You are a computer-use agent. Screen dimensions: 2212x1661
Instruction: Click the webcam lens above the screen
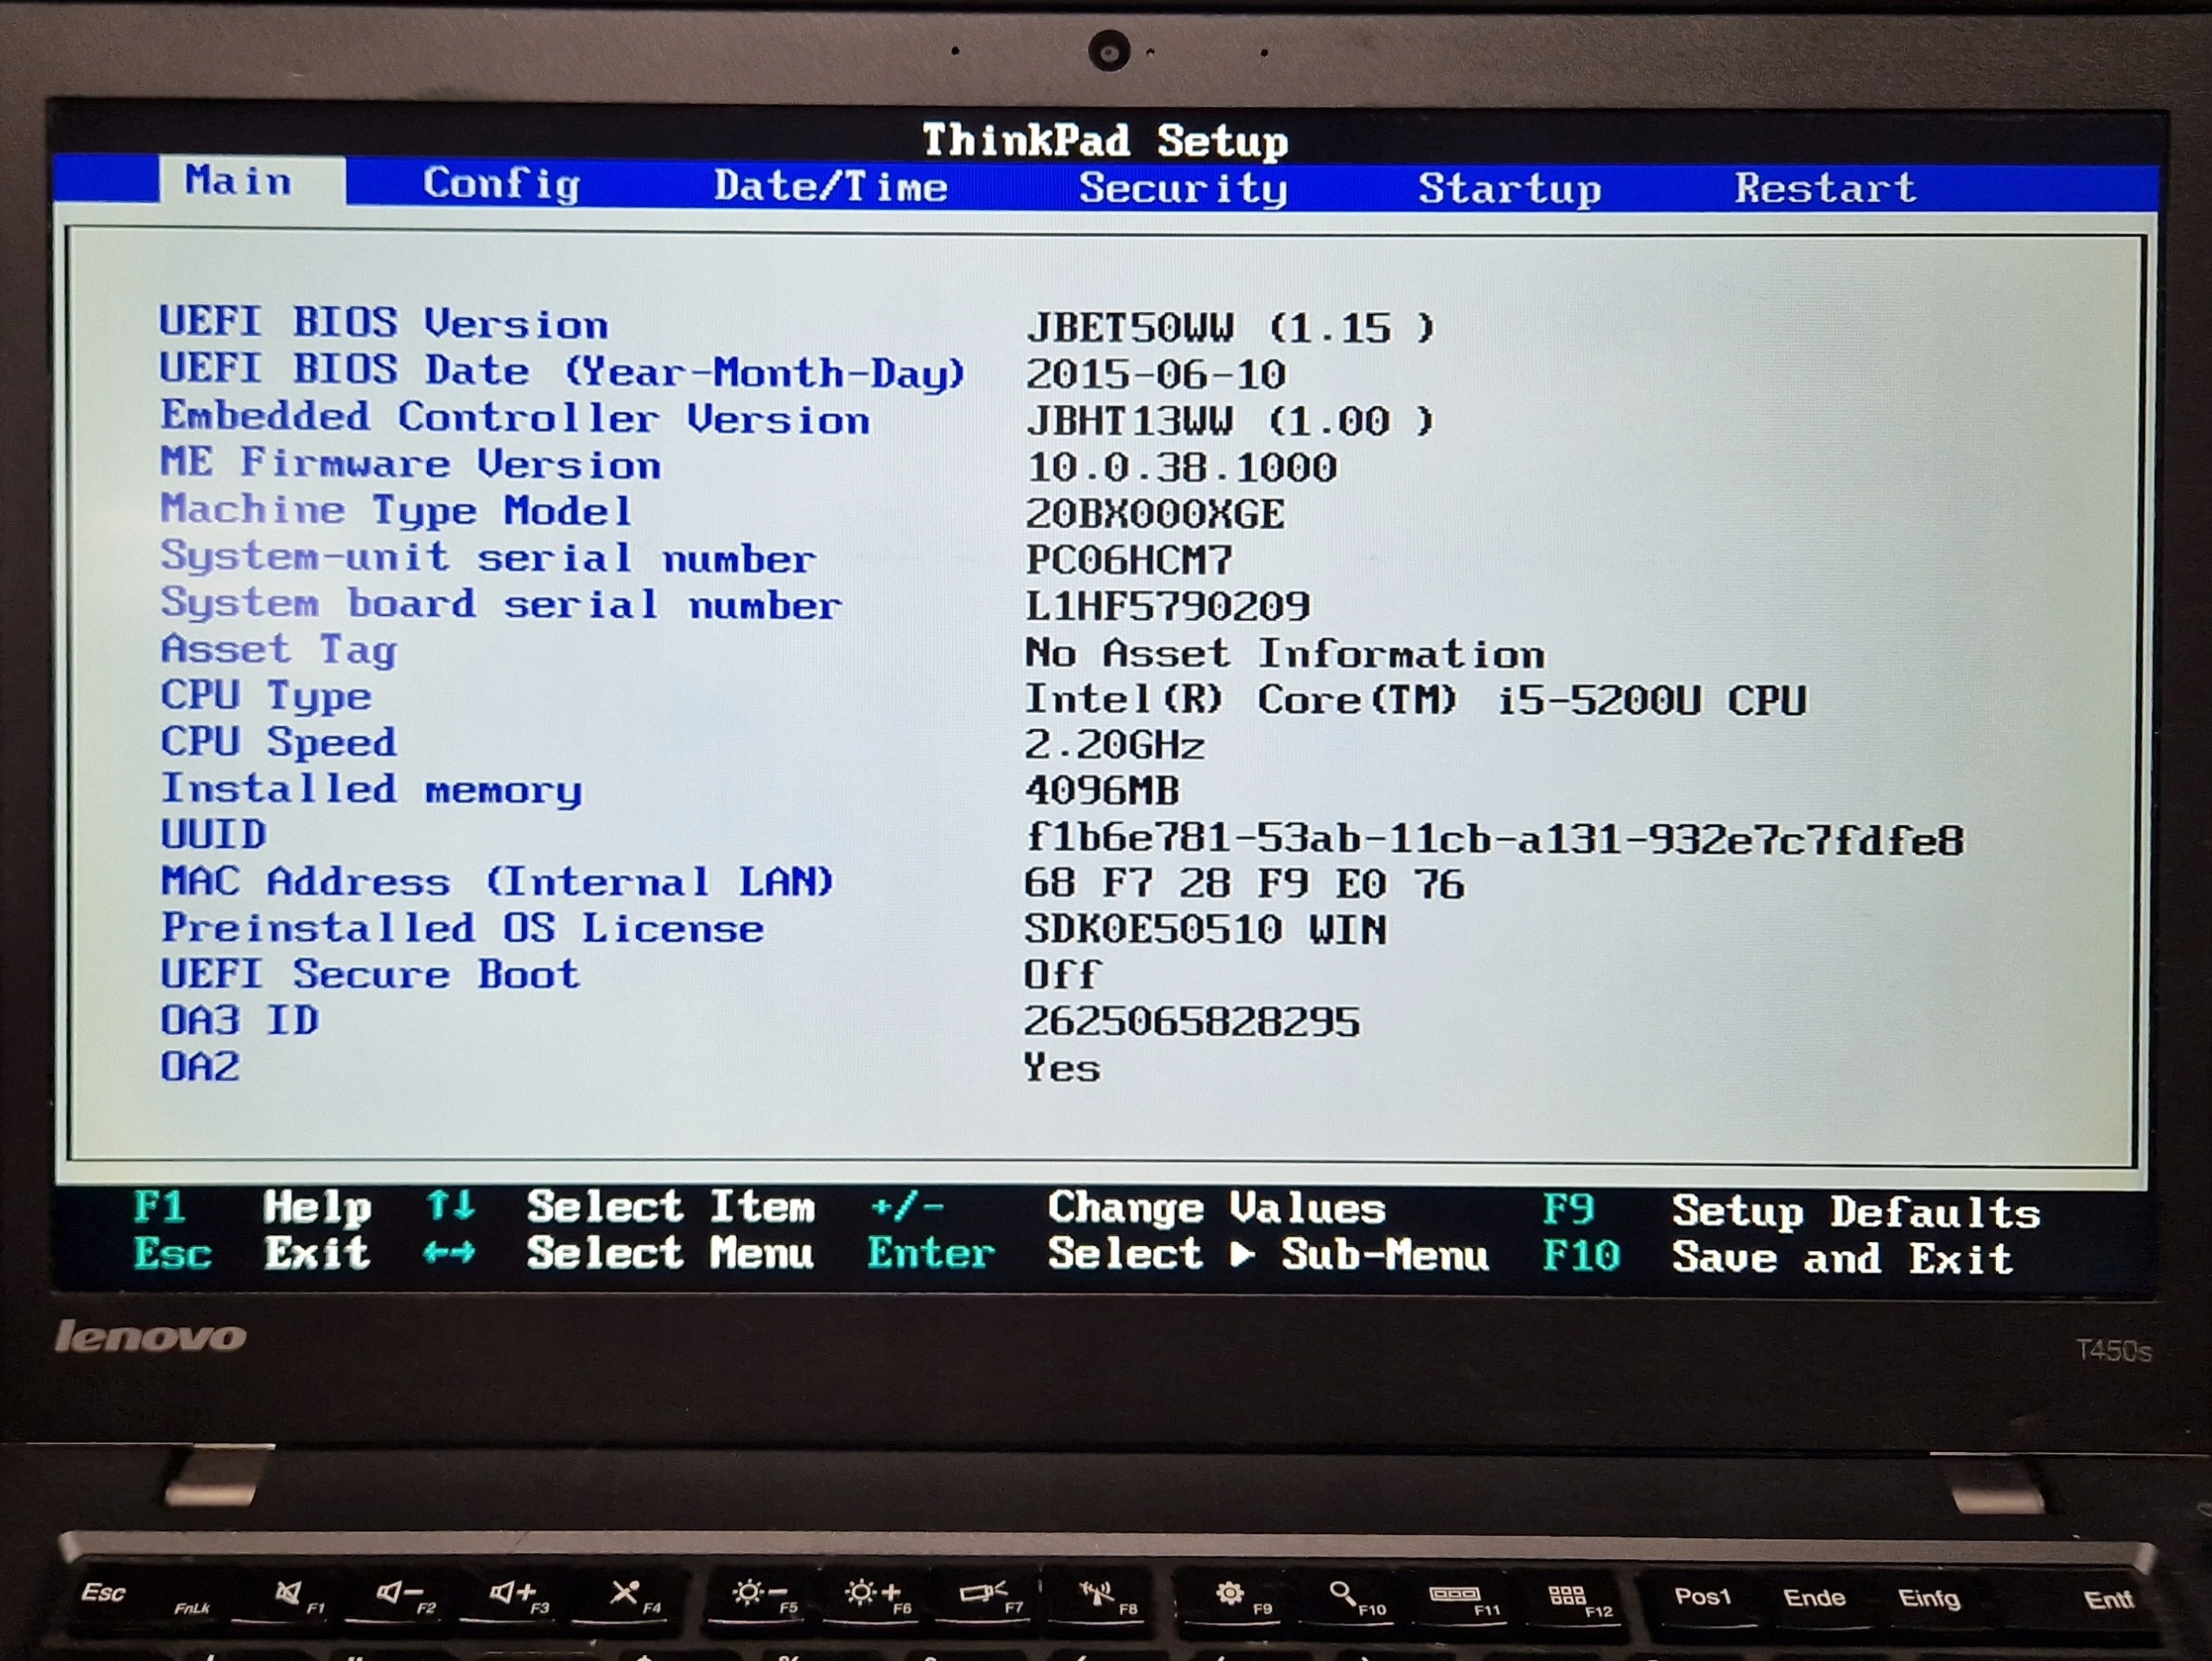click(1108, 50)
